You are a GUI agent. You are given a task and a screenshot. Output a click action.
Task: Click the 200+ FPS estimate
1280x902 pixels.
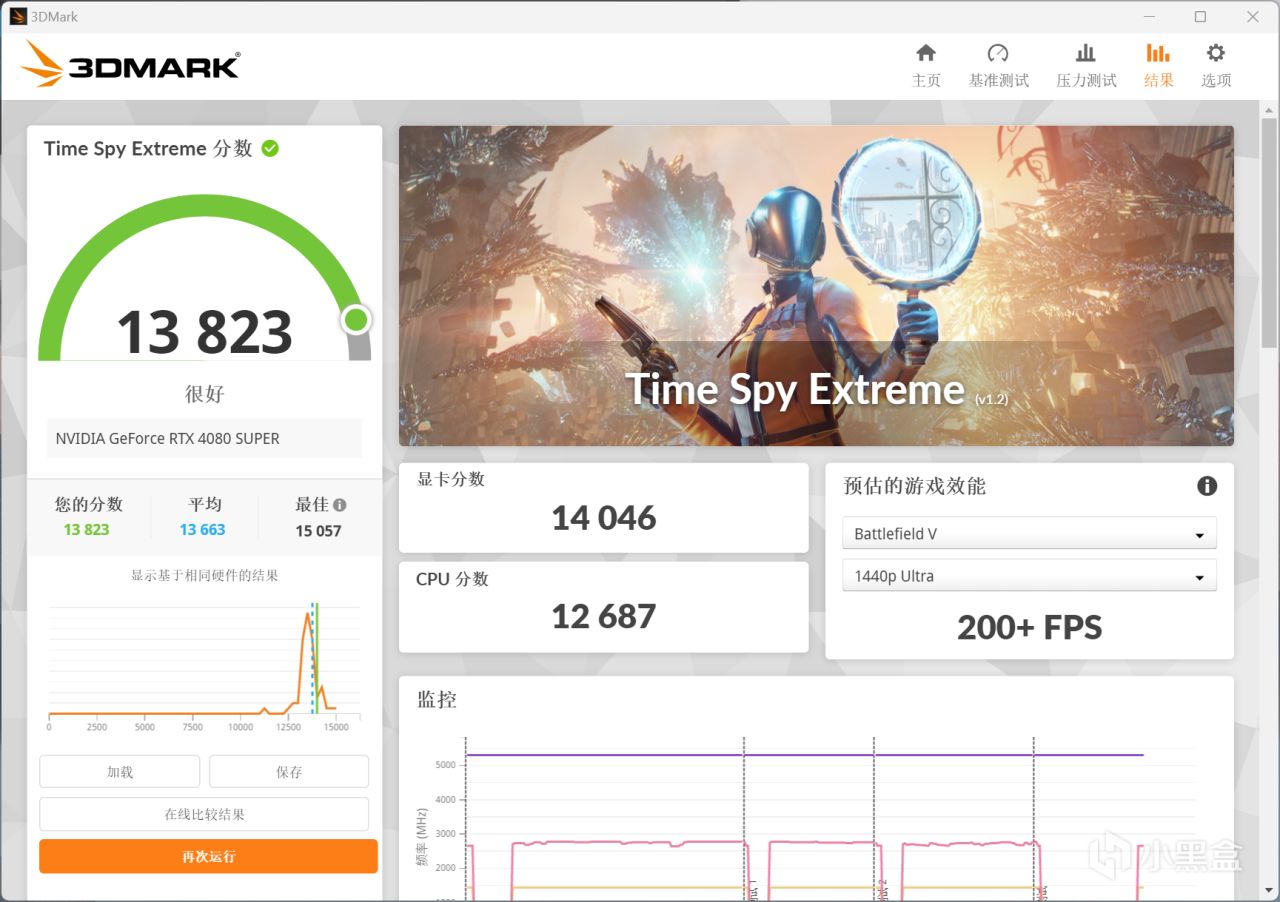(1029, 627)
